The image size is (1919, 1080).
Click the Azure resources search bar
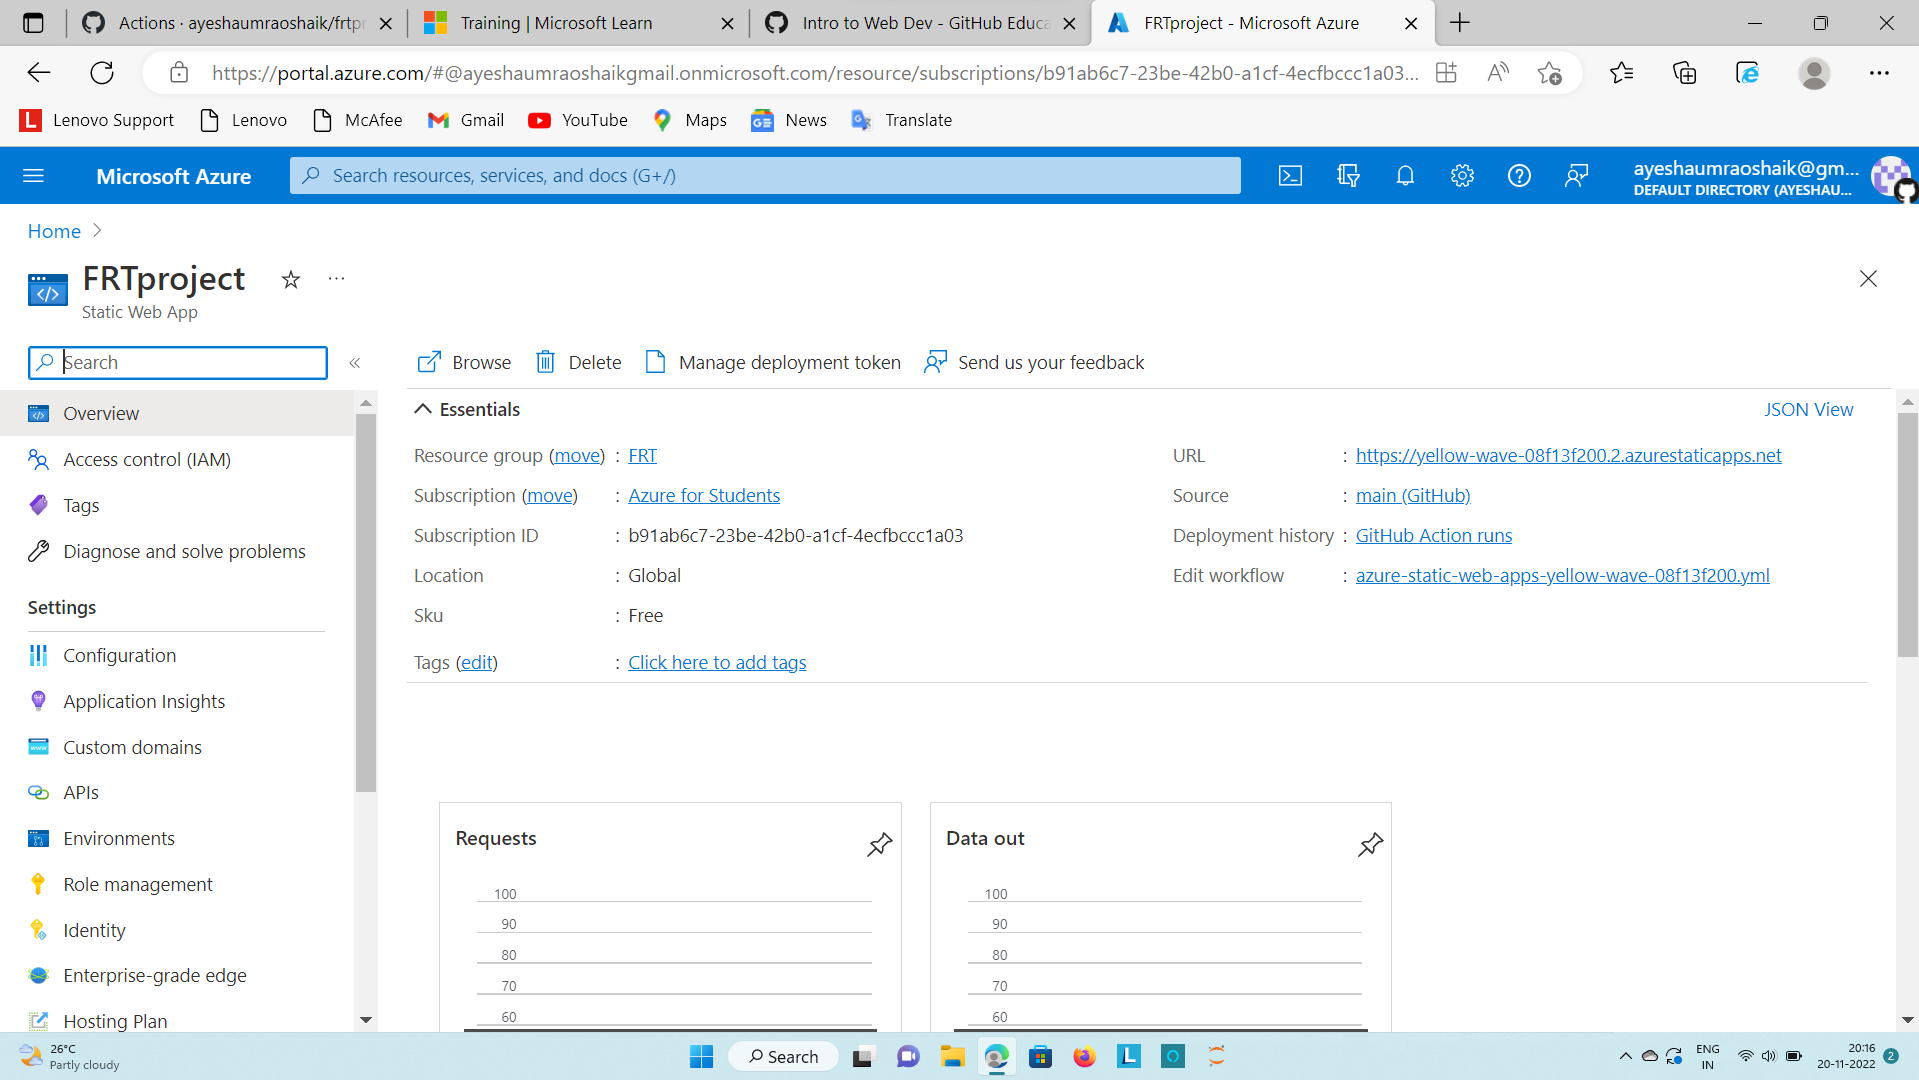click(x=763, y=175)
